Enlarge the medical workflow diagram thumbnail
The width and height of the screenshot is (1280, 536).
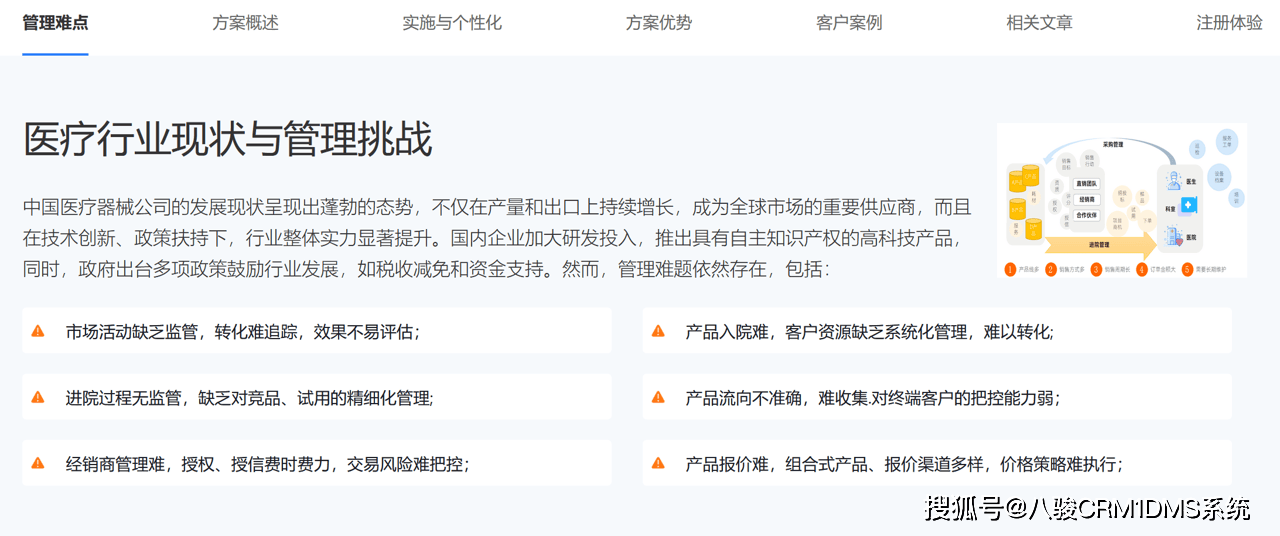pos(1121,200)
